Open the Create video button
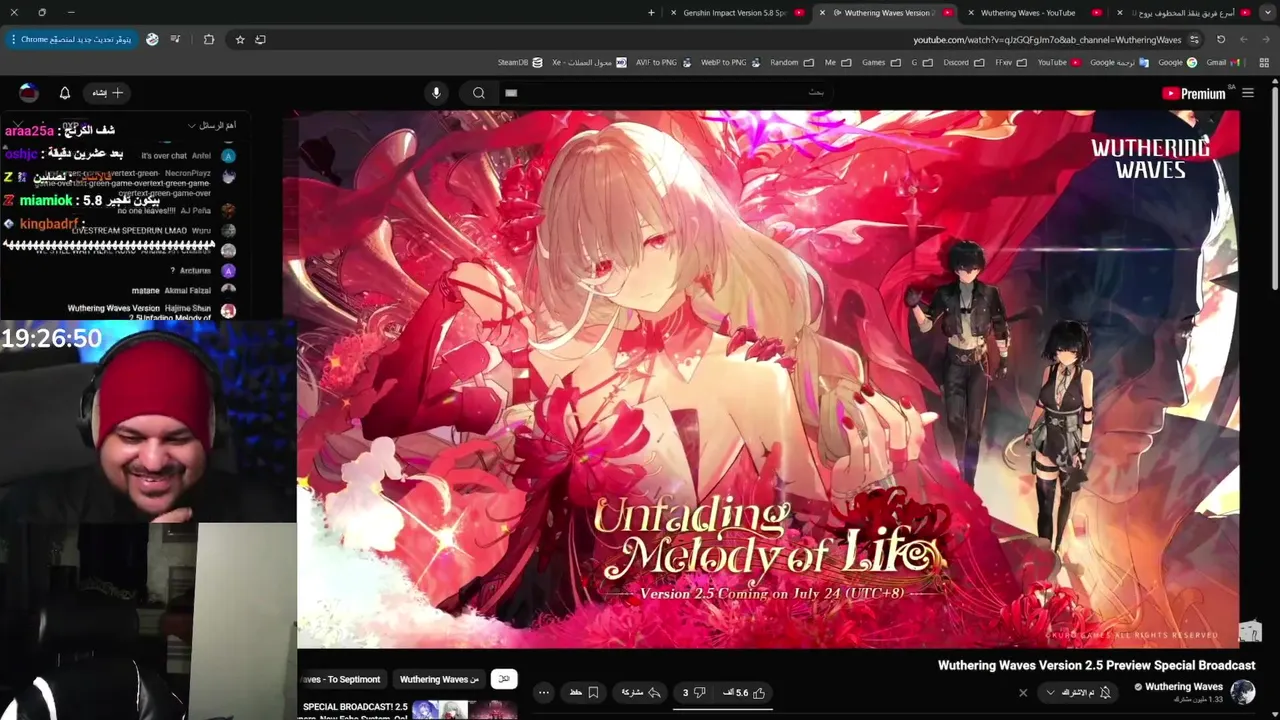 coord(108,93)
